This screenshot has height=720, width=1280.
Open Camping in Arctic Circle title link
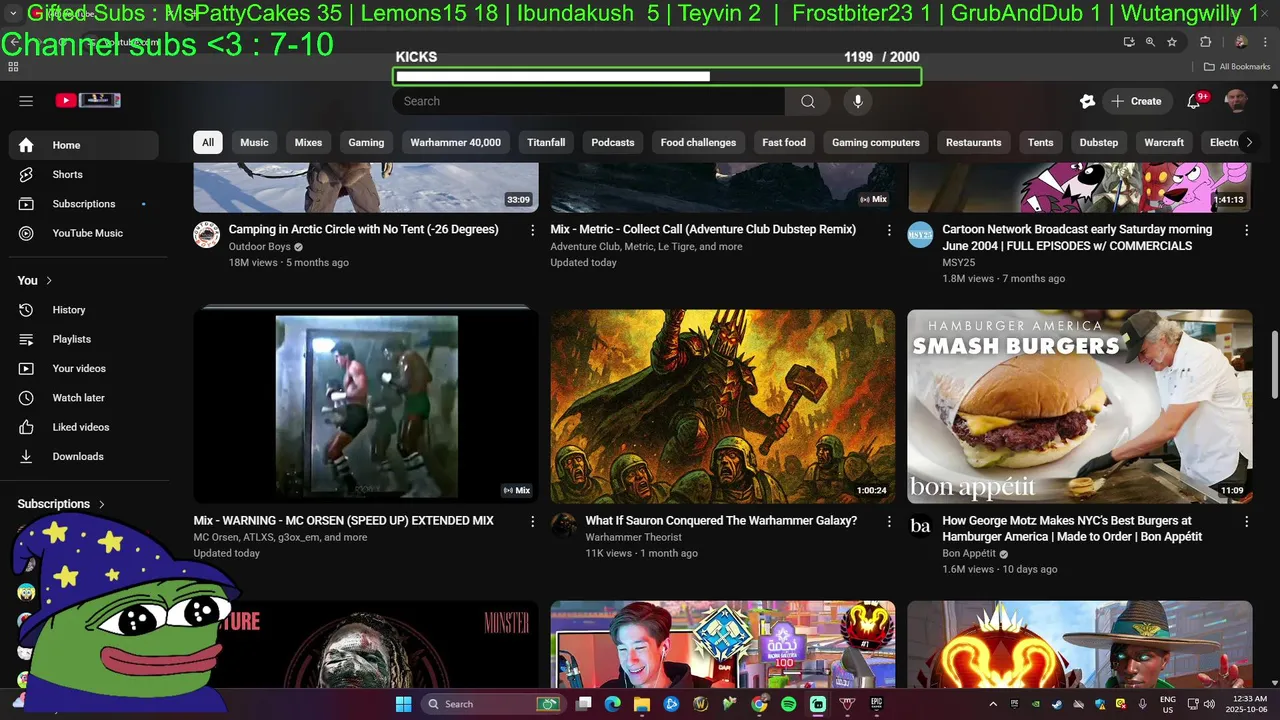pyautogui.click(x=364, y=229)
